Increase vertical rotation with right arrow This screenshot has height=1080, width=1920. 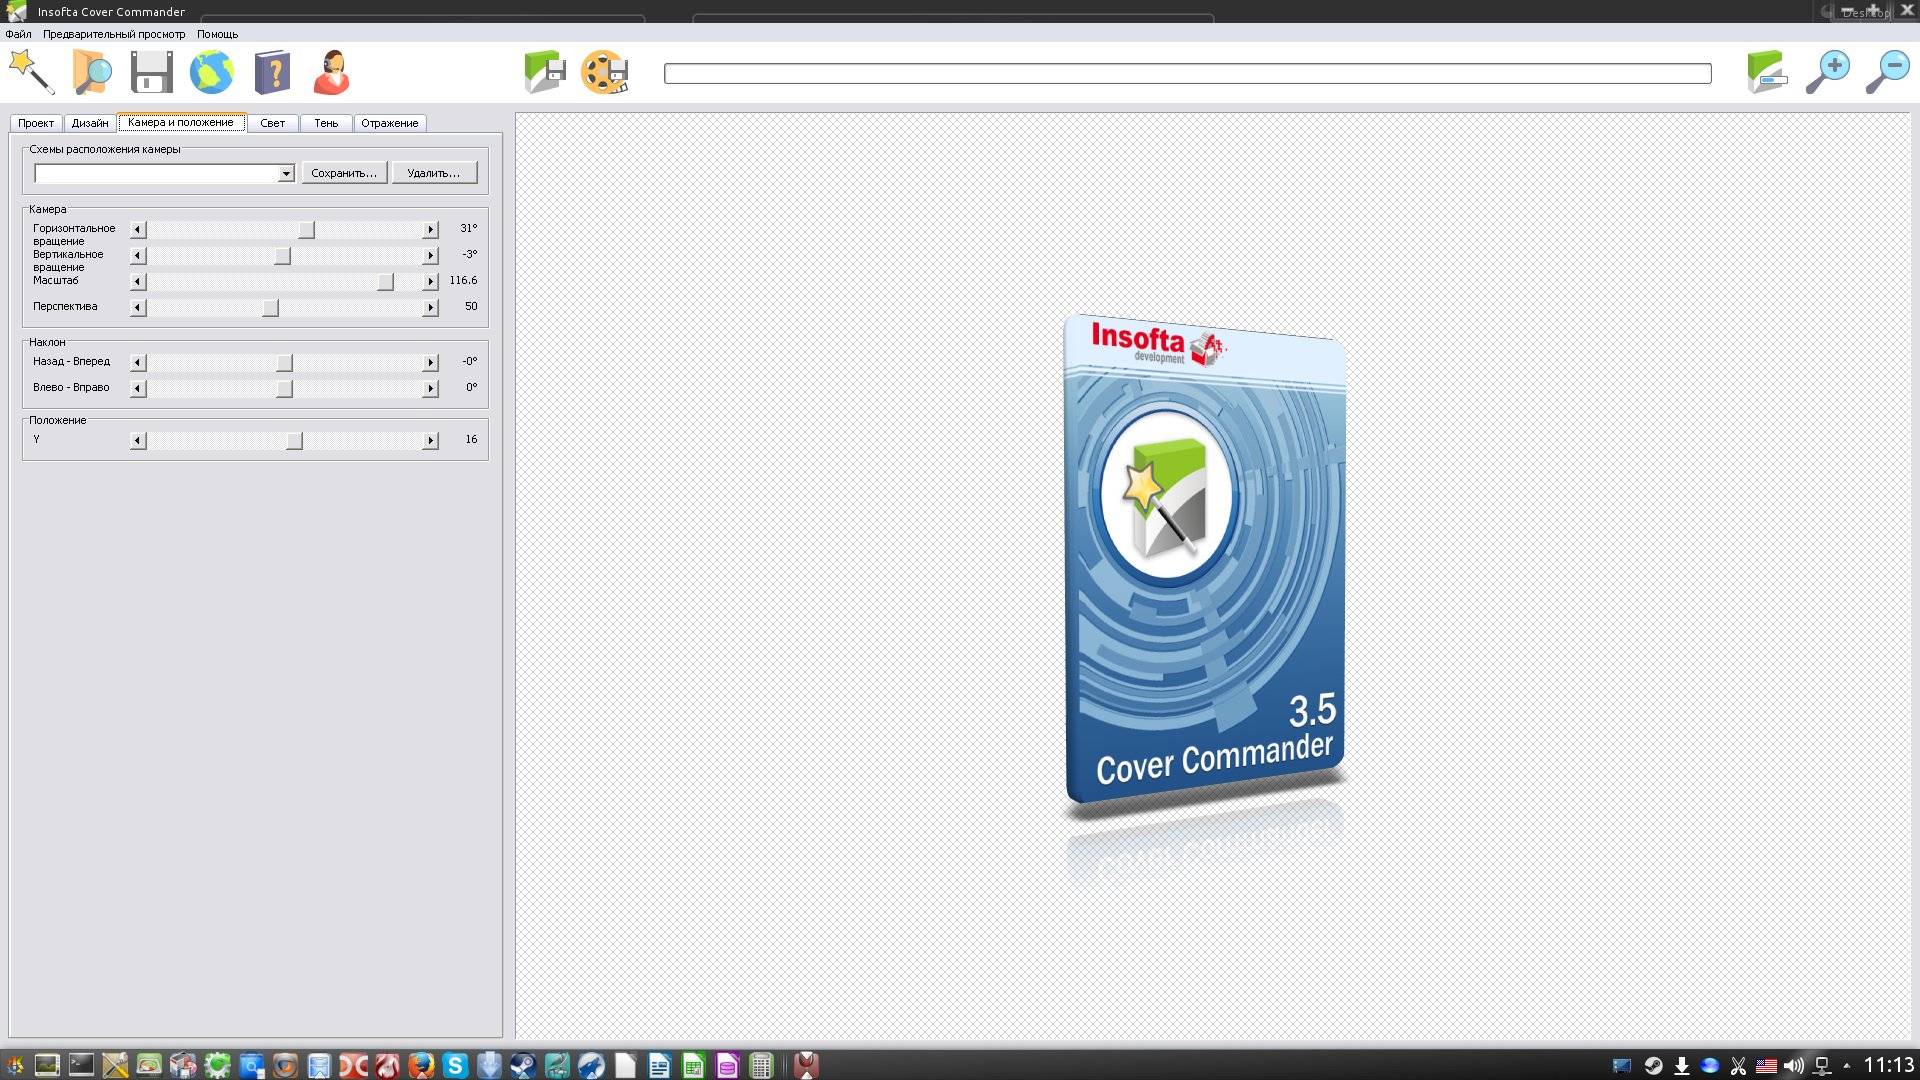click(430, 256)
